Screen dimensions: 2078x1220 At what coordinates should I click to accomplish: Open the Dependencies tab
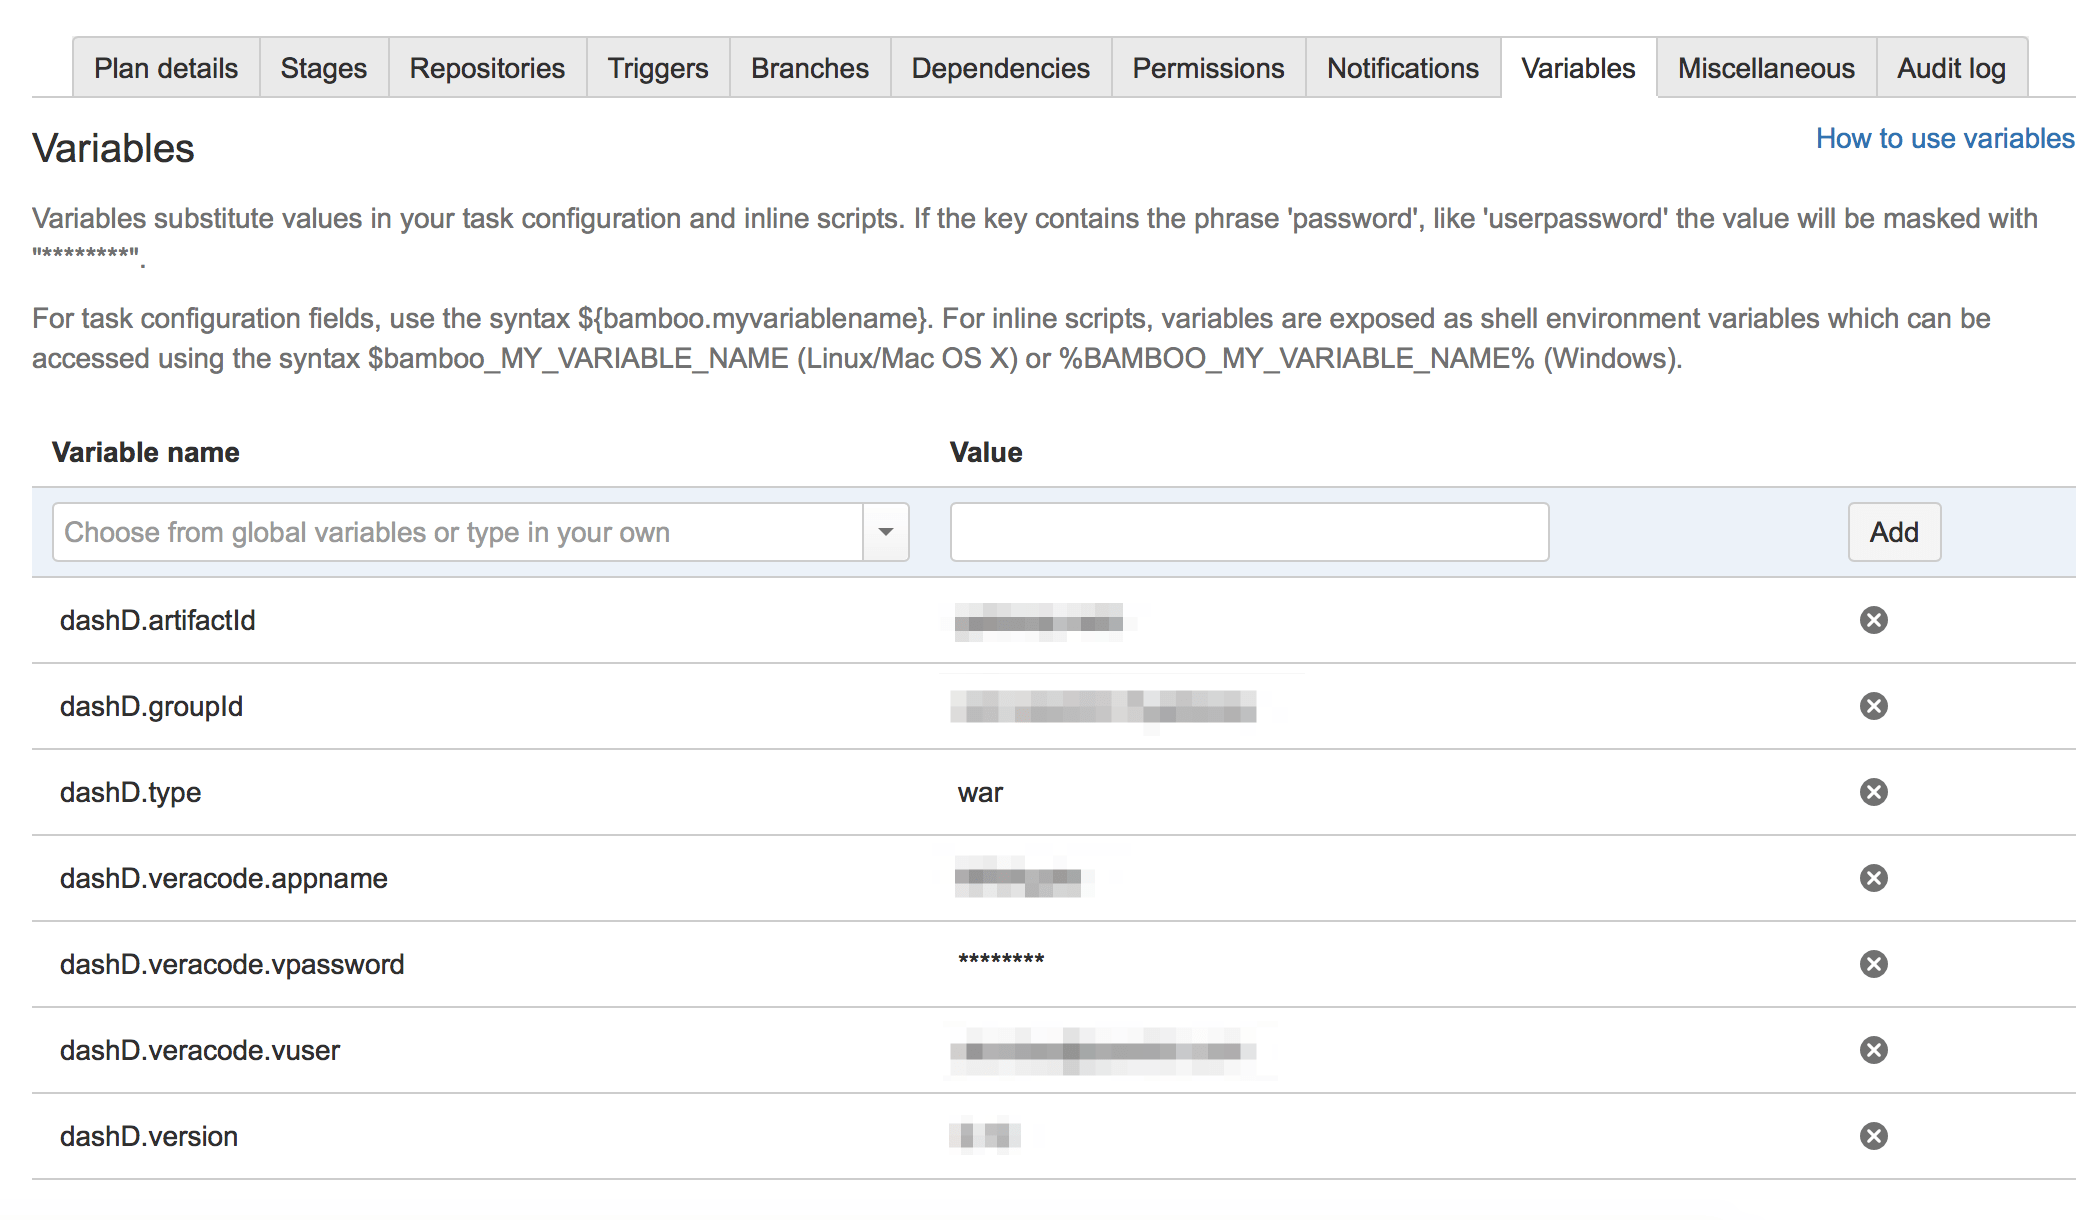point(999,67)
